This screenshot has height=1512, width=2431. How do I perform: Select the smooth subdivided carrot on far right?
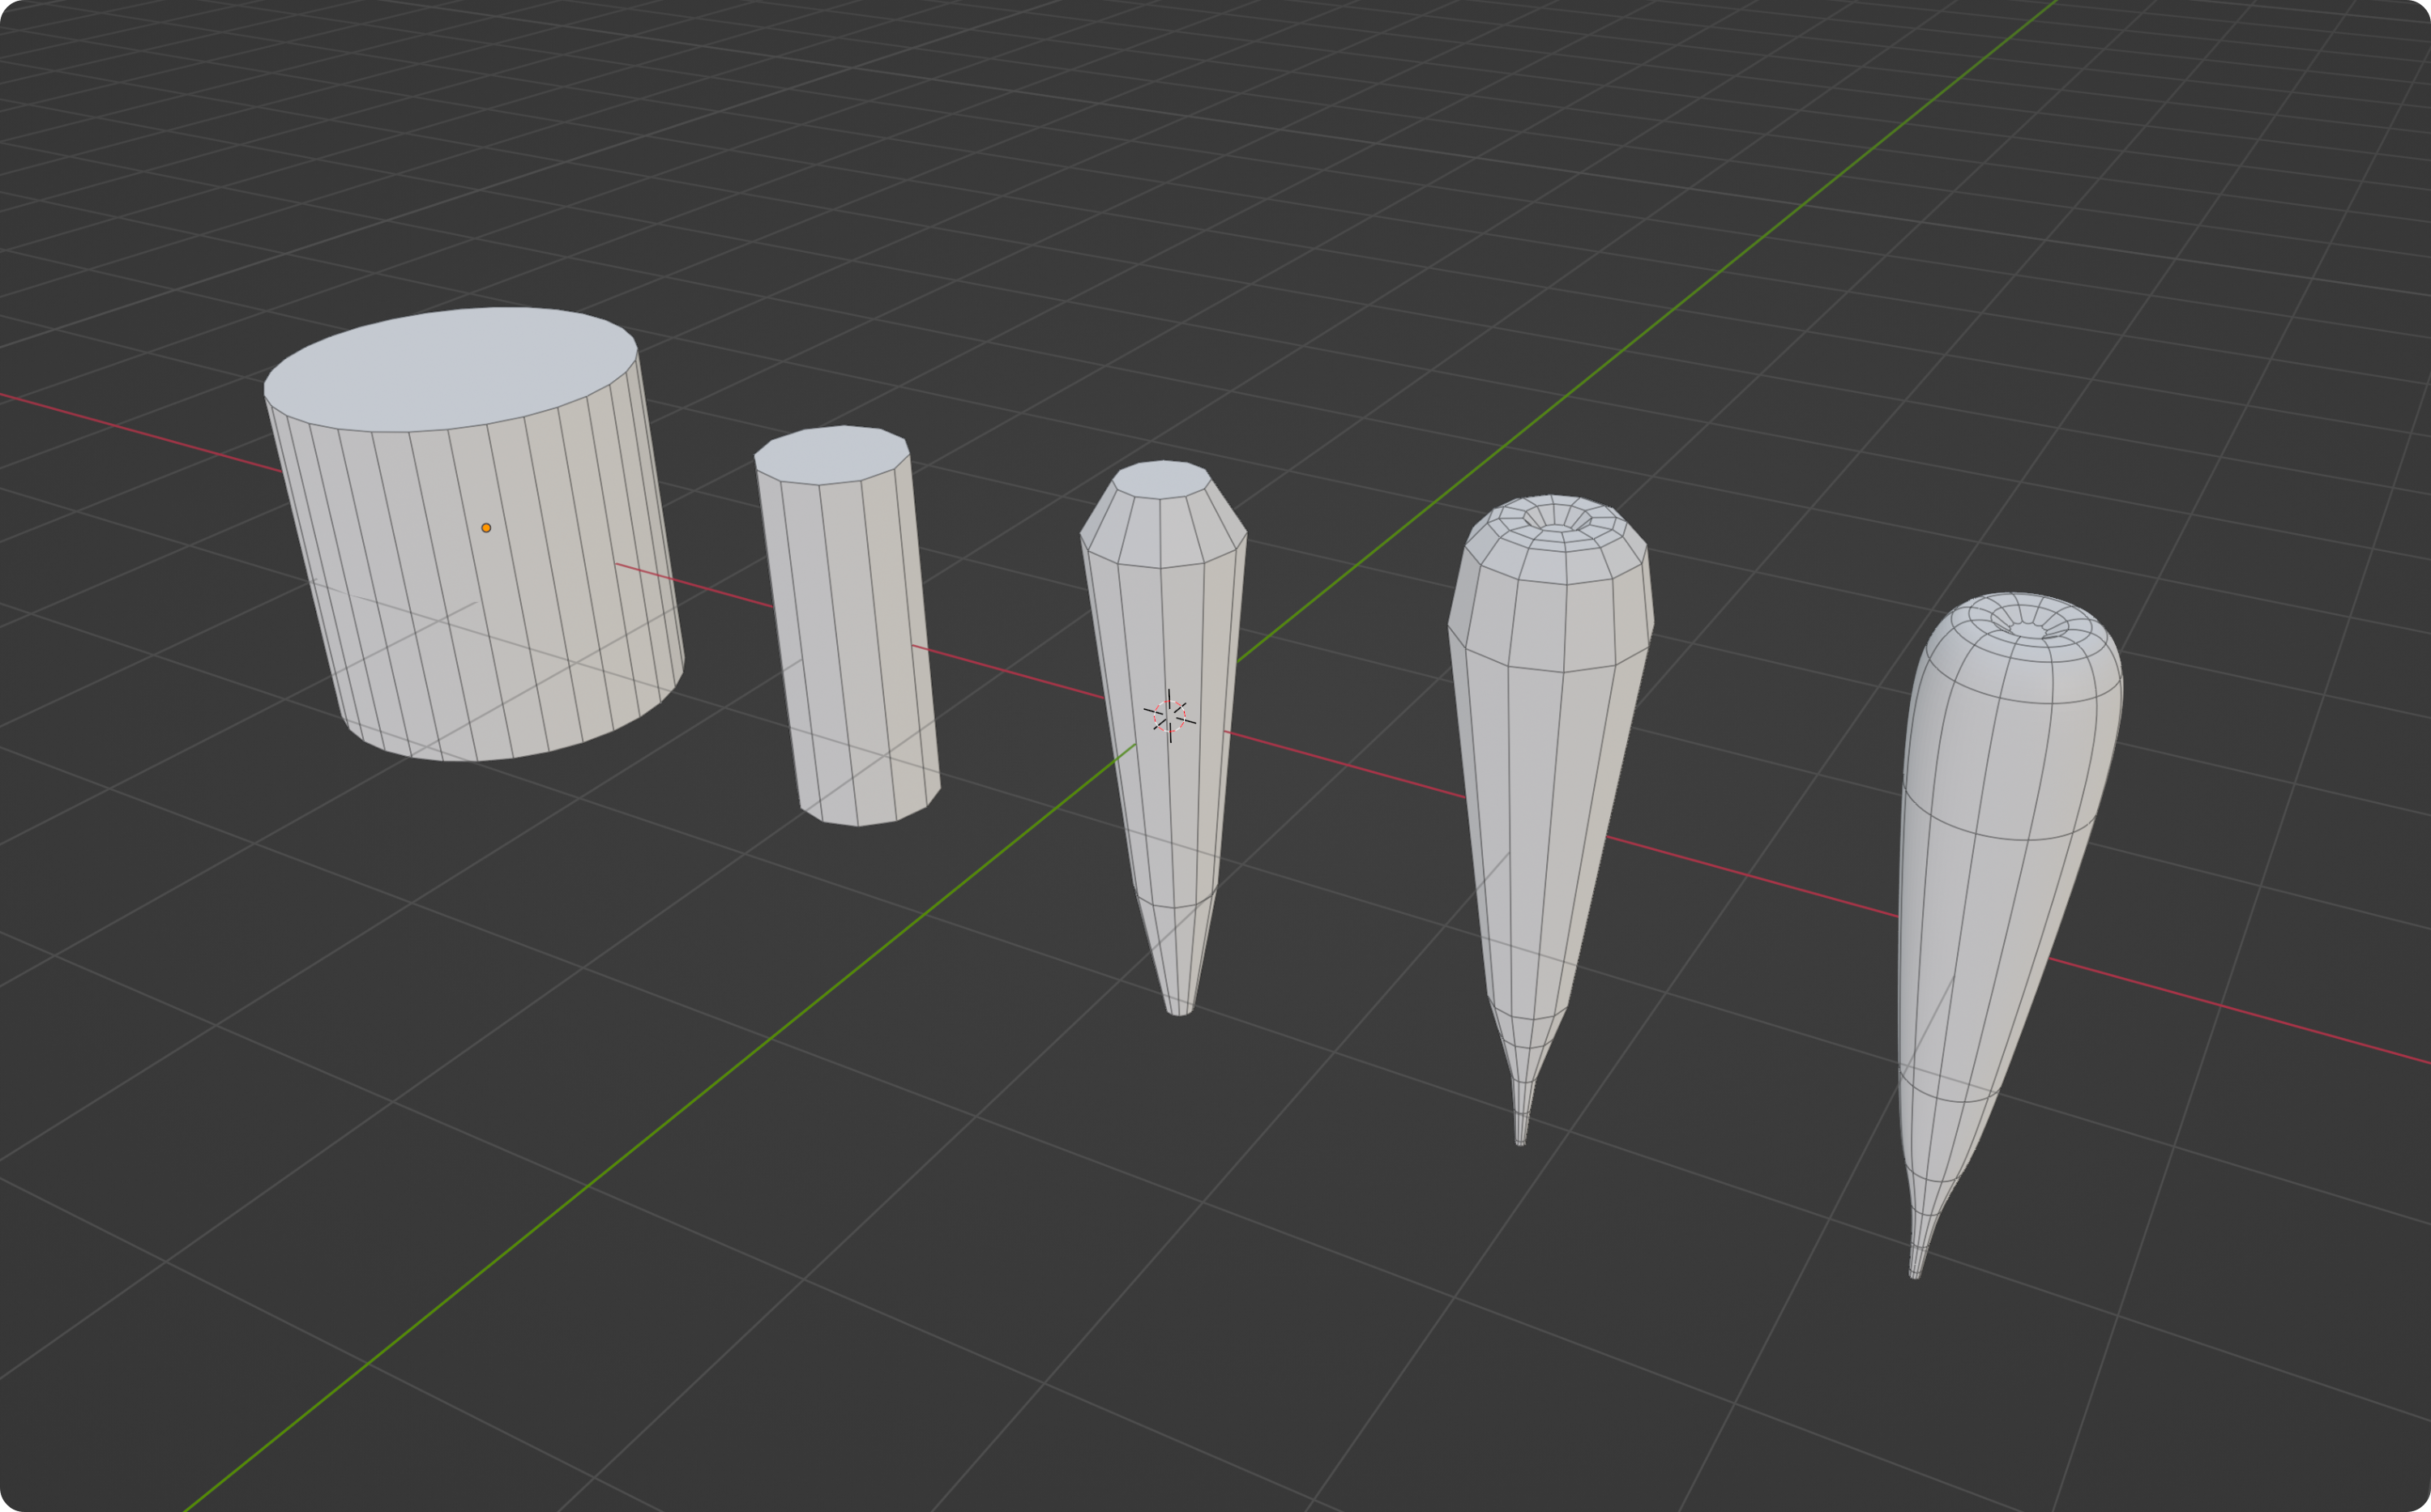tap(1990, 900)
